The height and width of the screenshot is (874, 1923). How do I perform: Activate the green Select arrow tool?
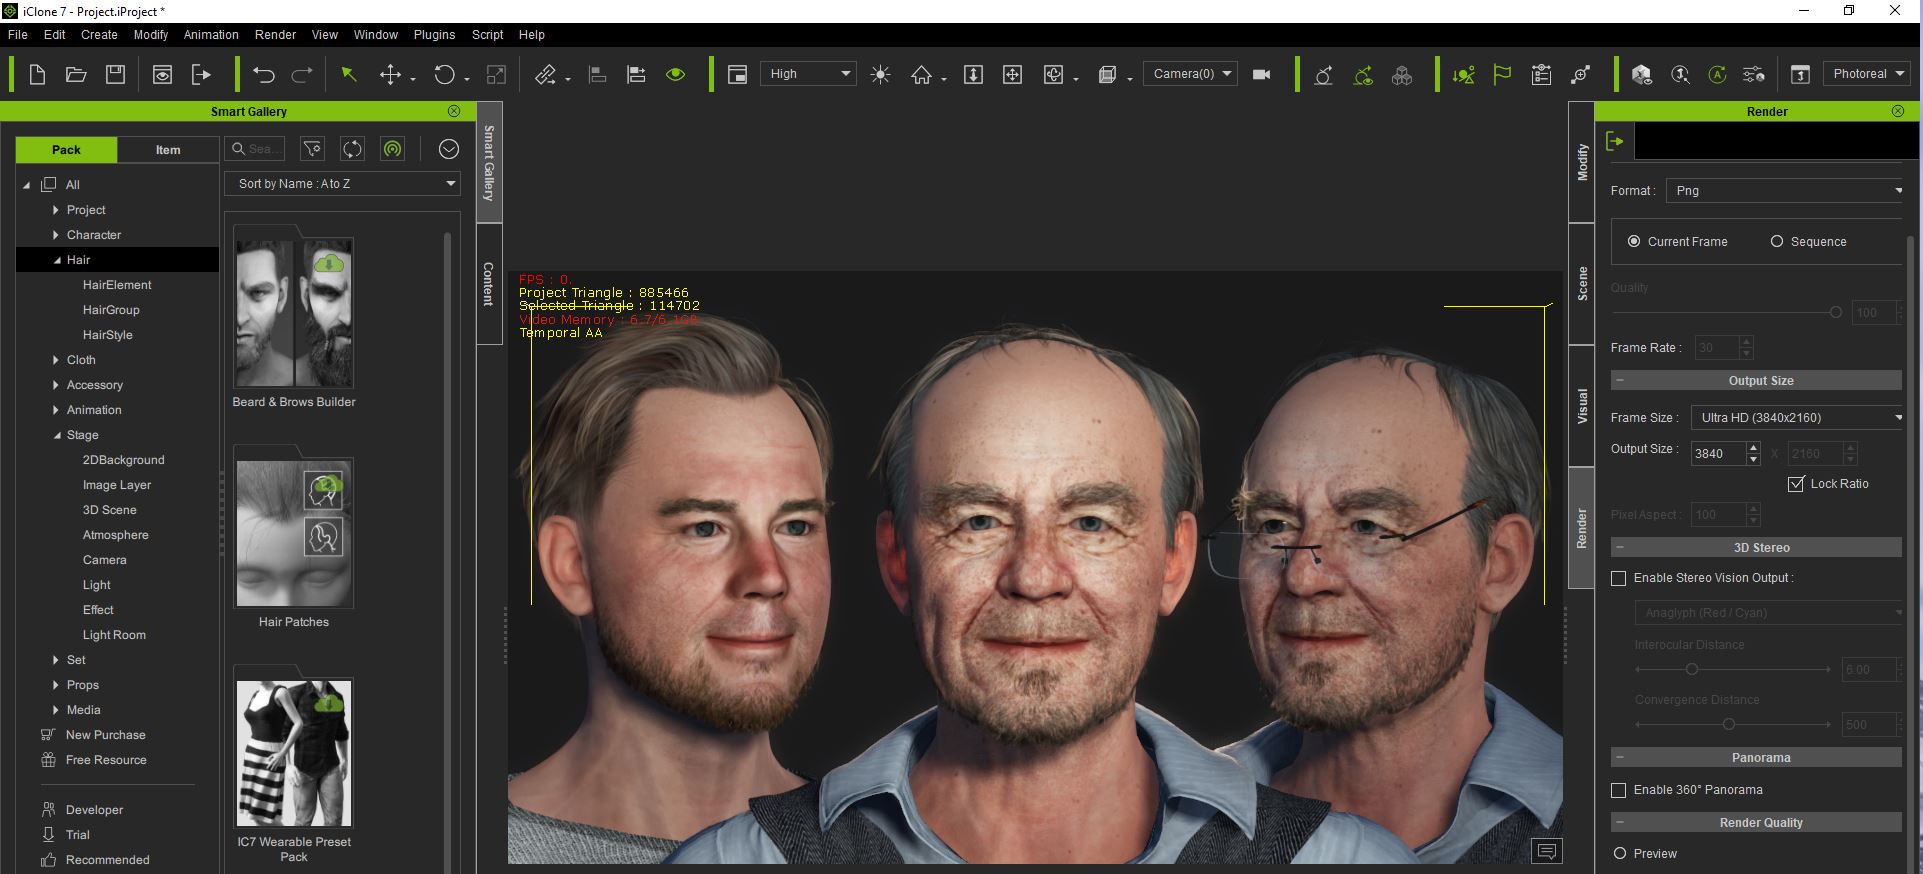pos(349,74)
